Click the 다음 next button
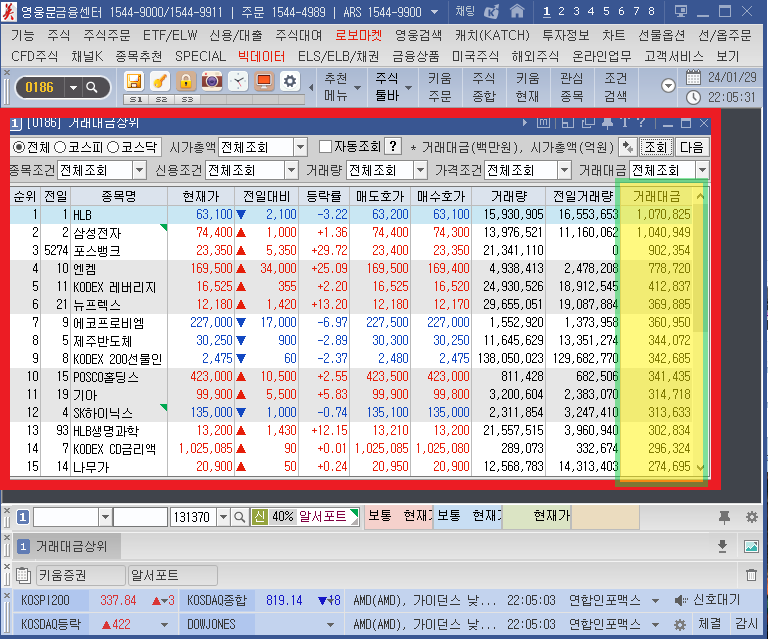768x639 pixels. (x=692, y=147)
